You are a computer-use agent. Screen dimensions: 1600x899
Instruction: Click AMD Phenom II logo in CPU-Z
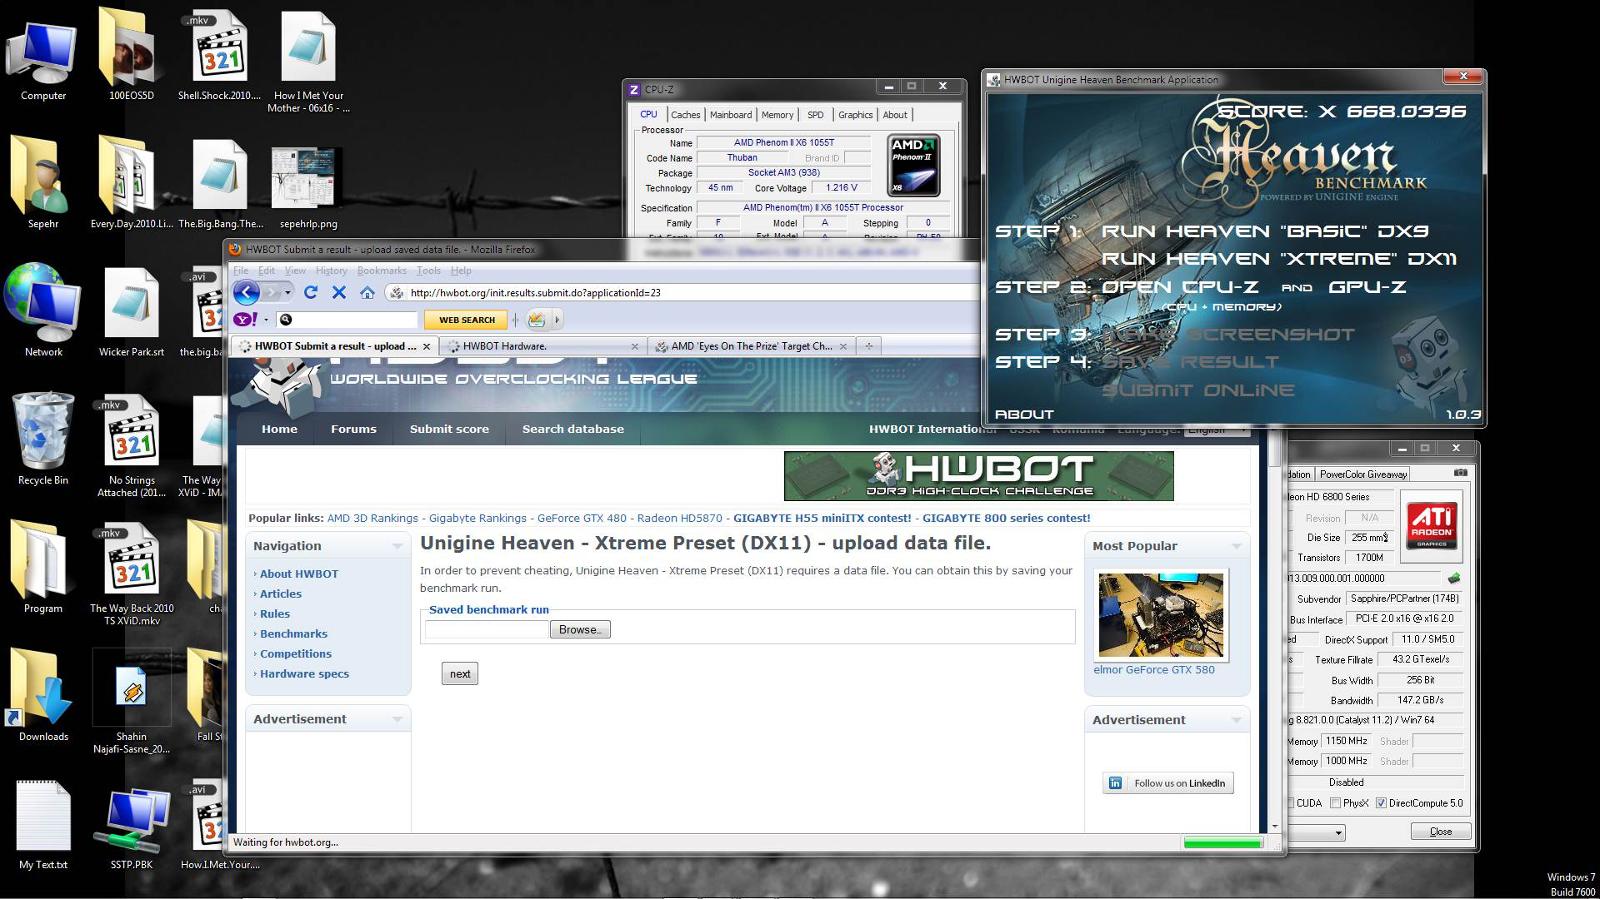coord(914,165)
